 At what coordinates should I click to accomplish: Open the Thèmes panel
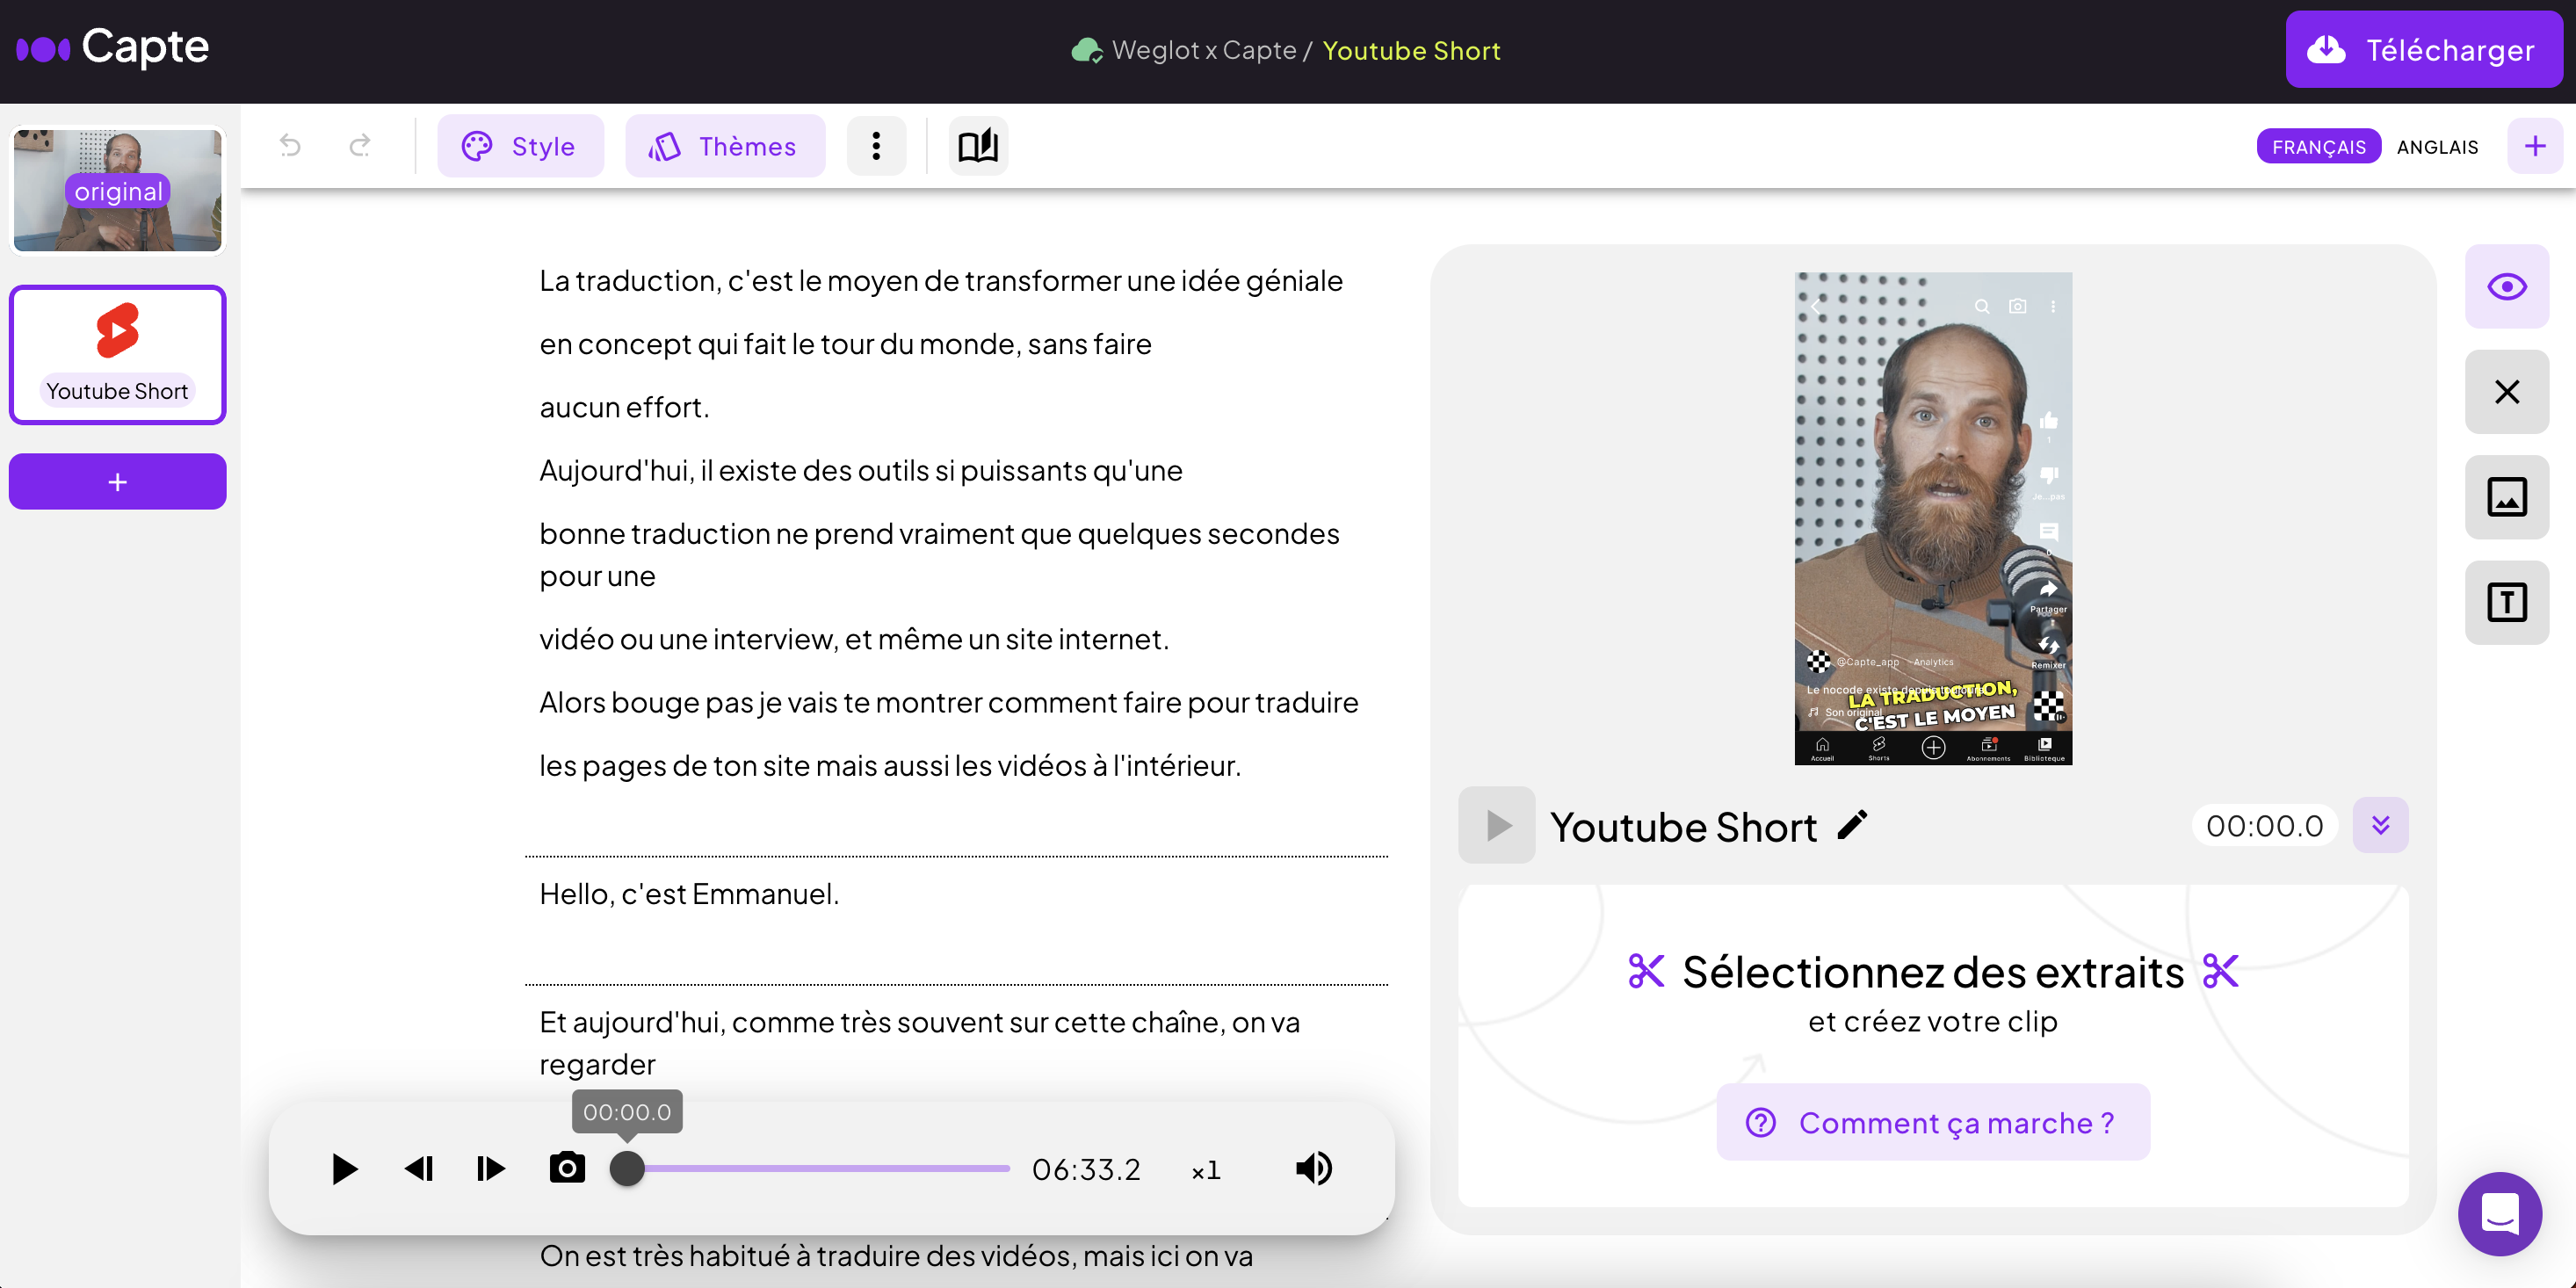pos(725,145)
